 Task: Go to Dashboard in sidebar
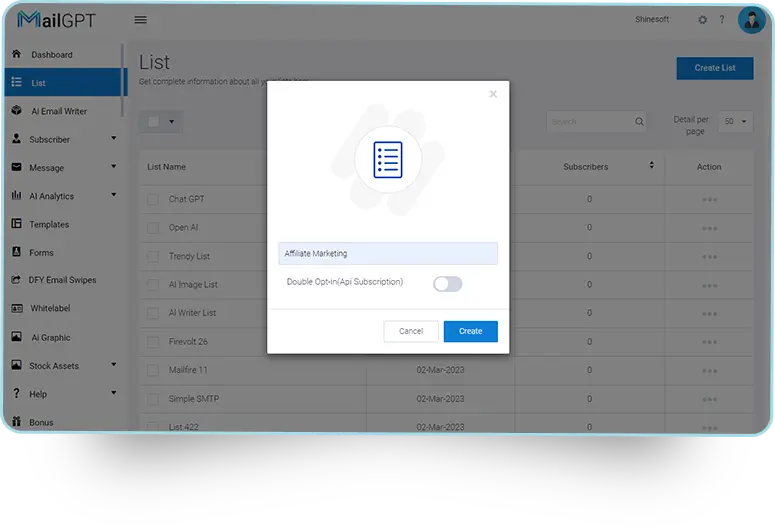coord(51,55)
